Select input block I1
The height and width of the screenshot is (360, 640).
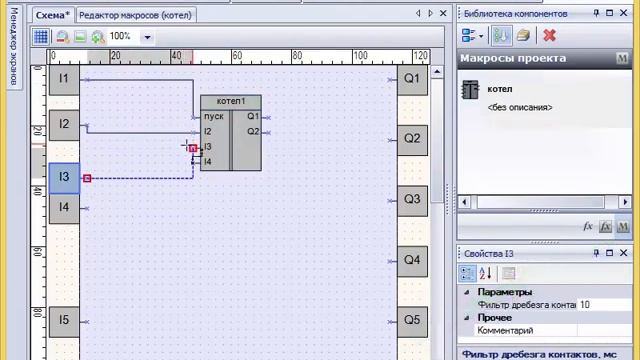(64, 80)
